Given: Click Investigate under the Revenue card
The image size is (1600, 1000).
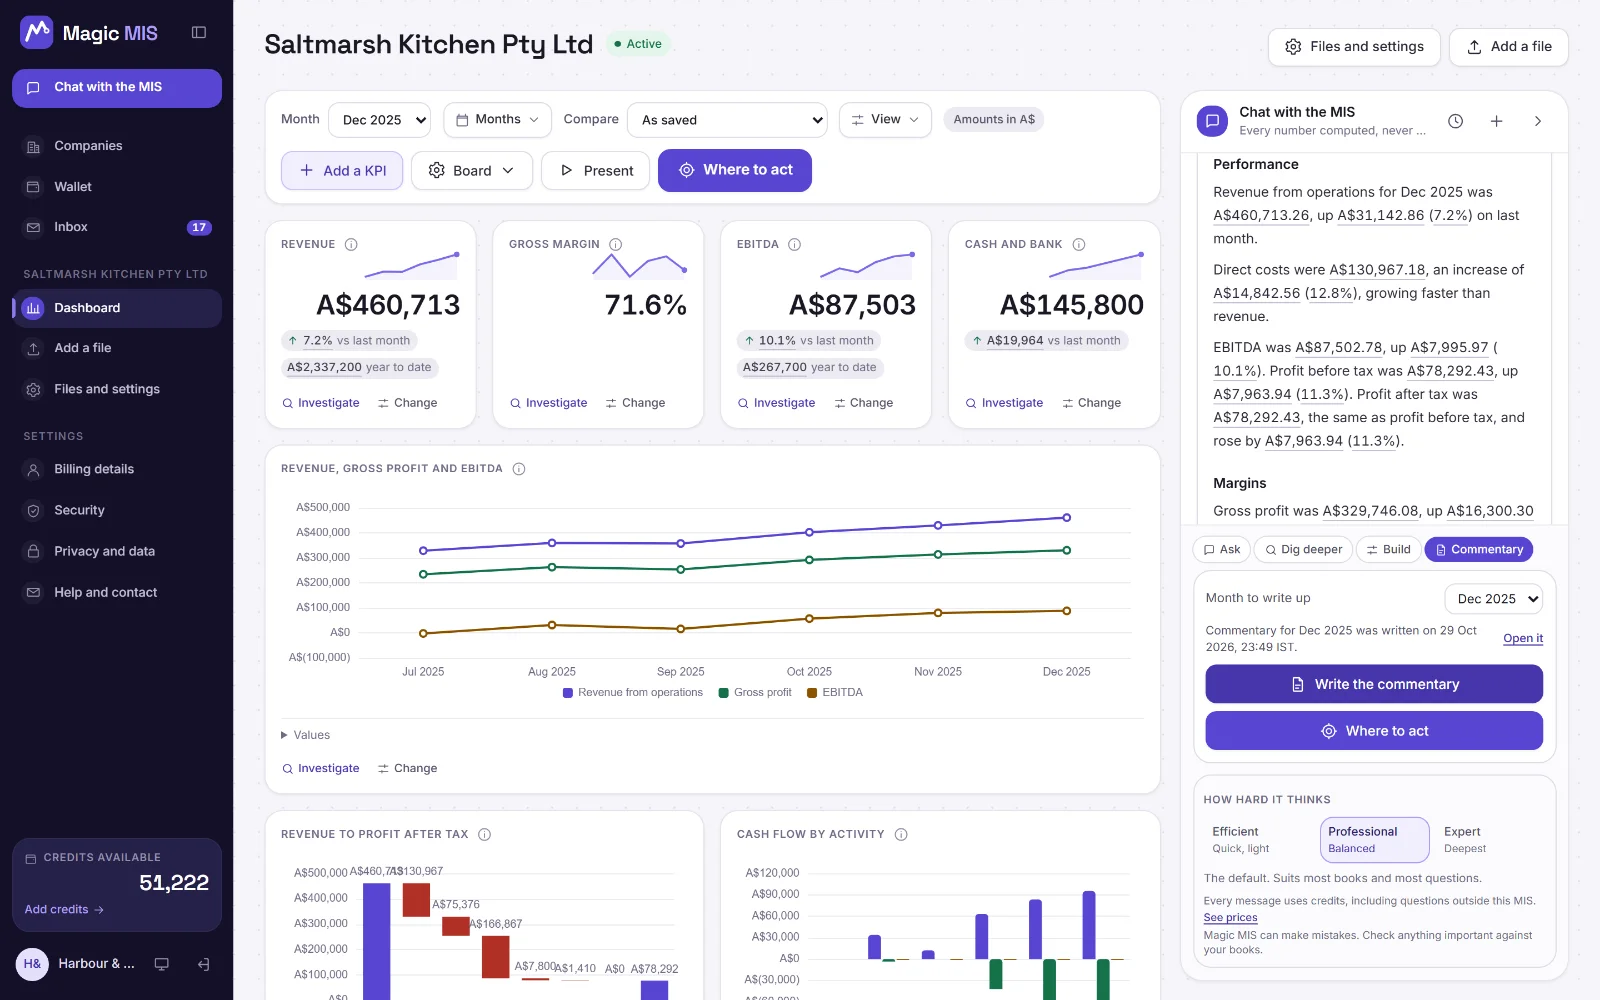Looking at the screenshot, I should 320,403.
